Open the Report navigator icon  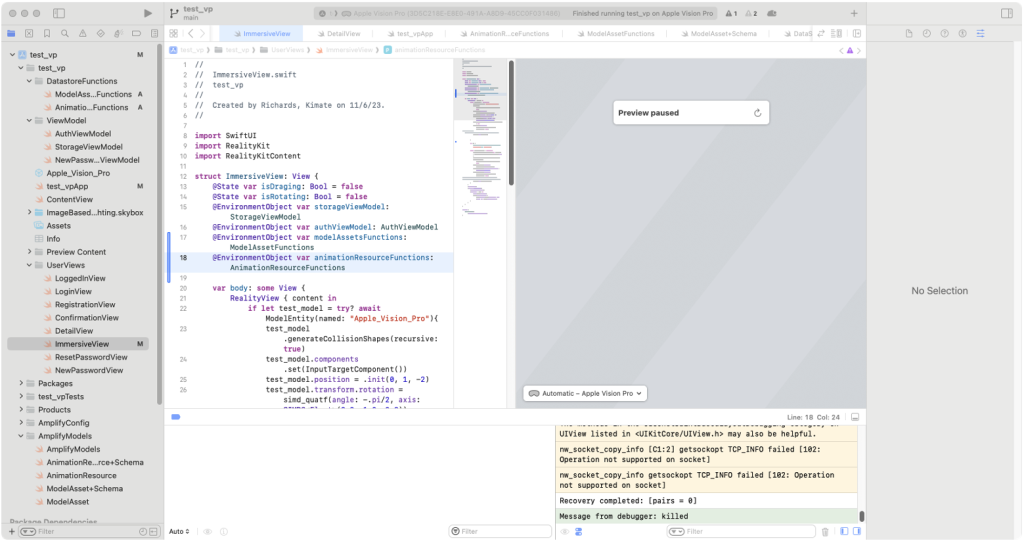tap(154, 33)
